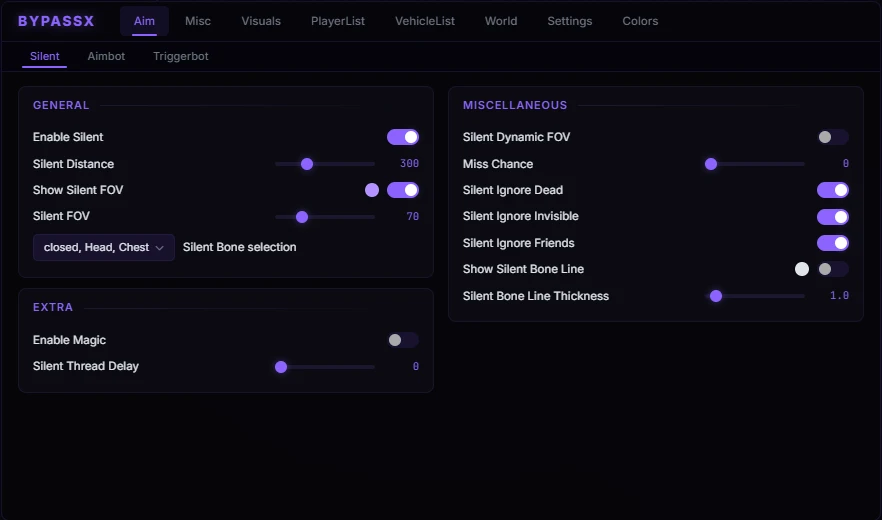This screenshot has height=520, width=882.
Task: Click the Silent Distance slider handle
Action: (x=307, y=164)
